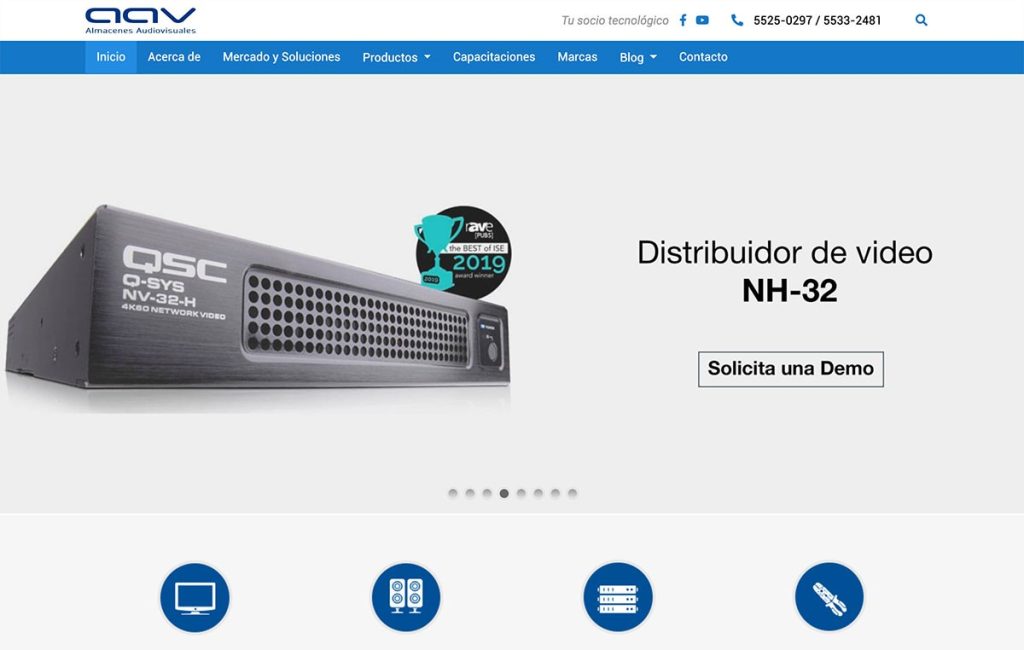Open the Facebook page via its icon
This screenshot has height=650, width=1024.
click(x=682, y=19)
